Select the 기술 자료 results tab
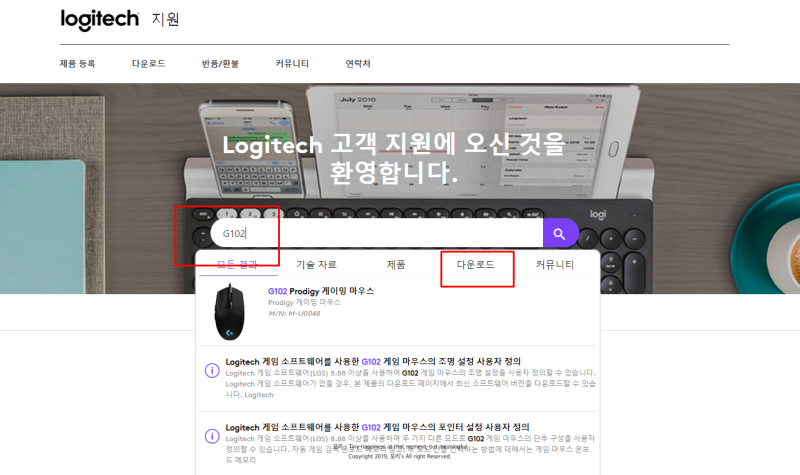This screenshot has width=800, height=475. 316,264
